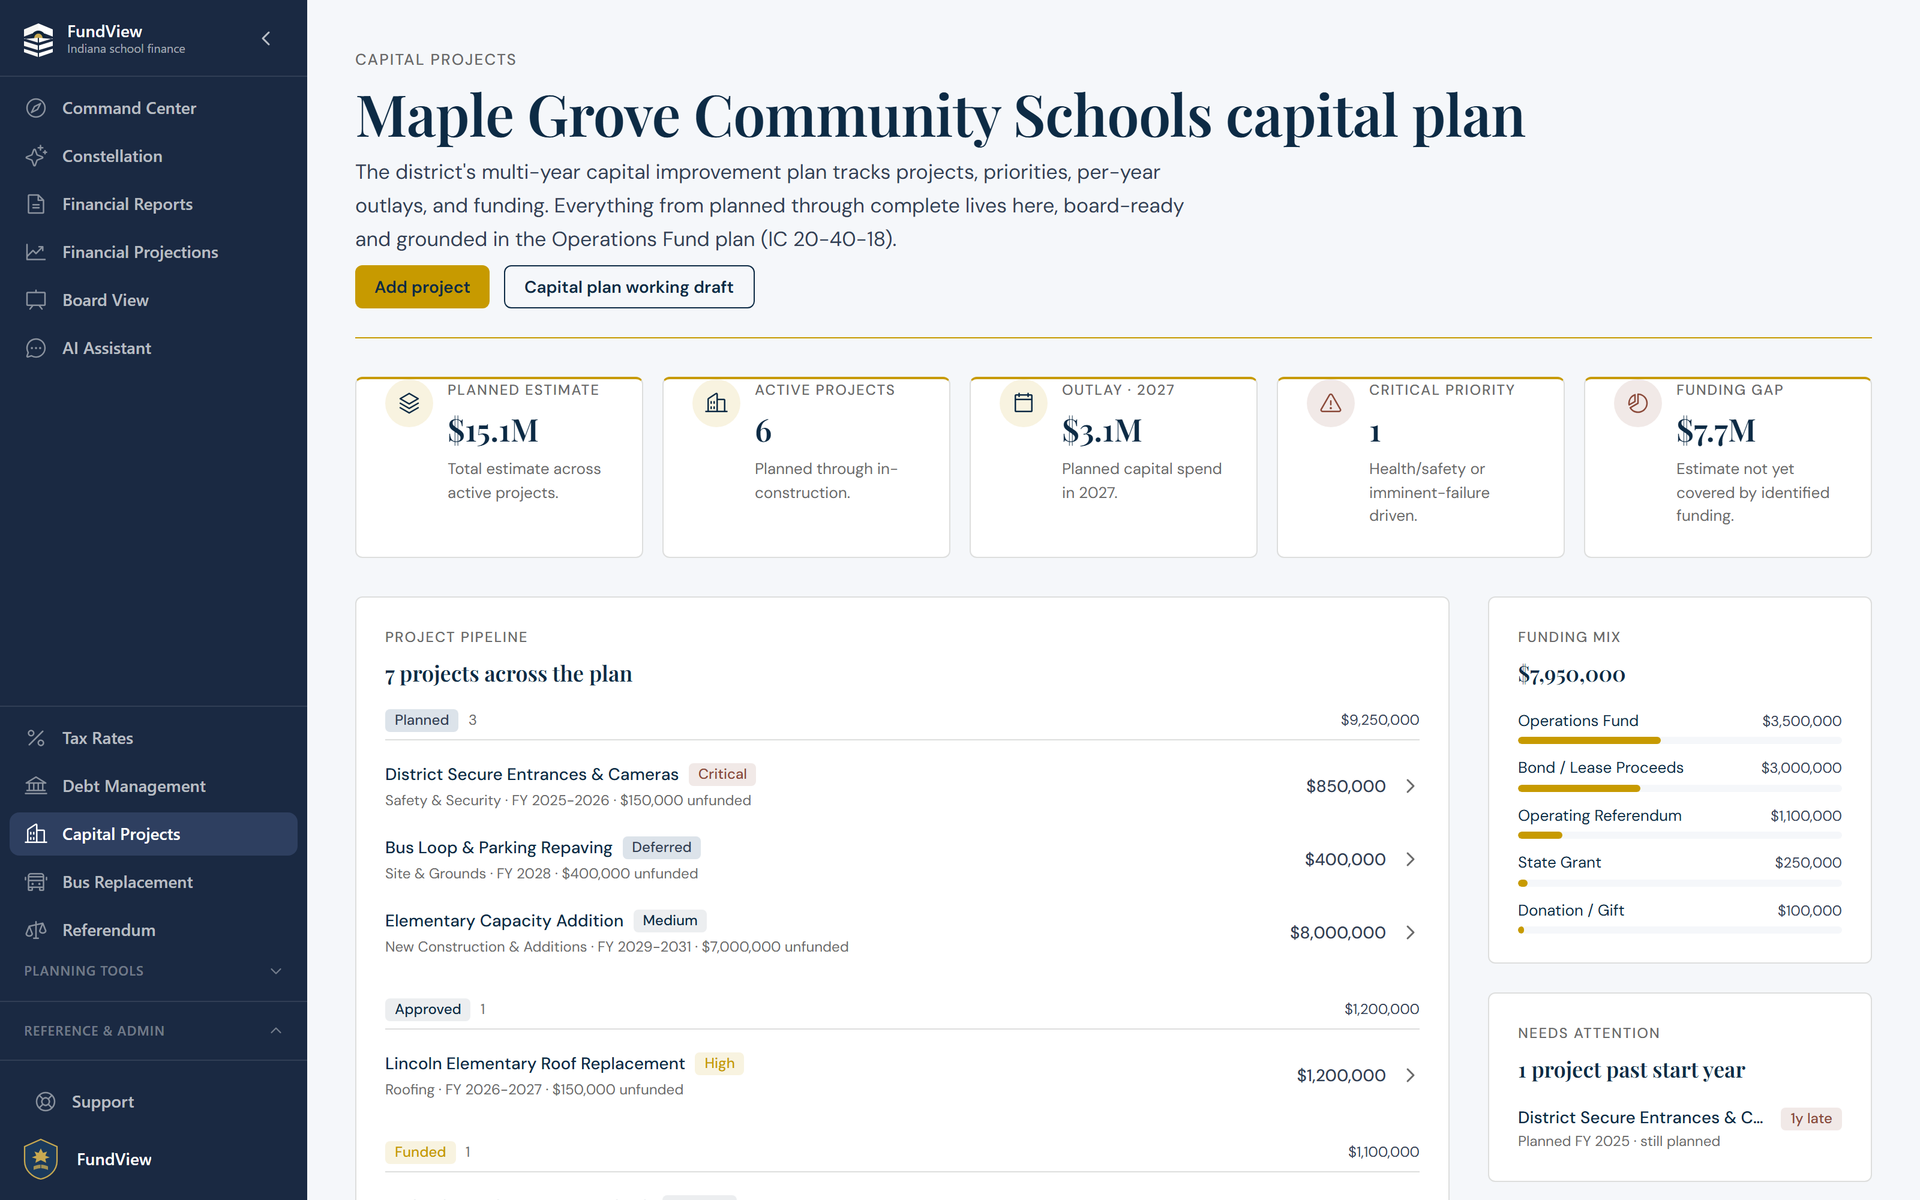Go to Constellation page
This screenshot has width=1920, height=1200.
pos(153,156)
